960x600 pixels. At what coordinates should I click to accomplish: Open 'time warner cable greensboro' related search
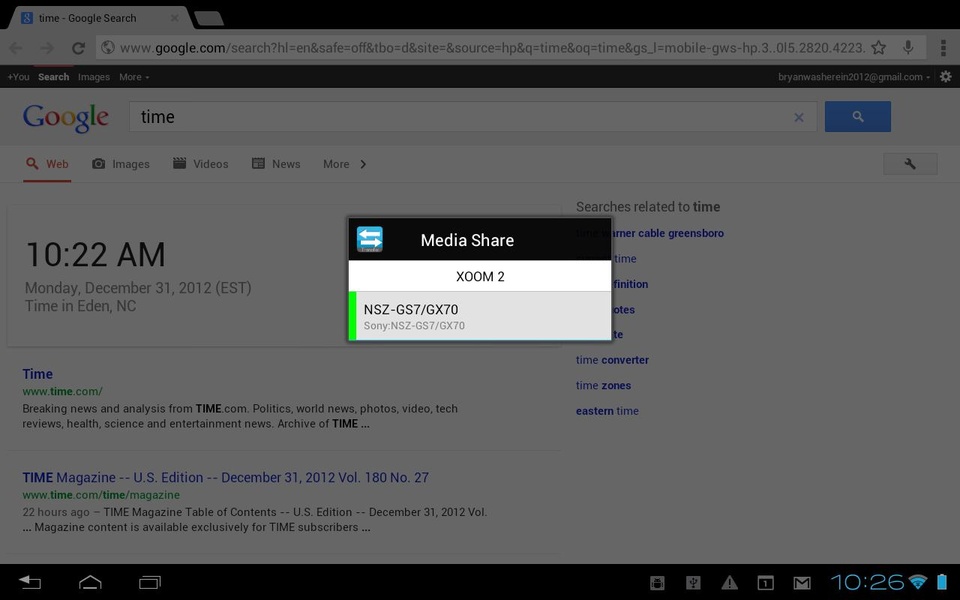point(650,233)
